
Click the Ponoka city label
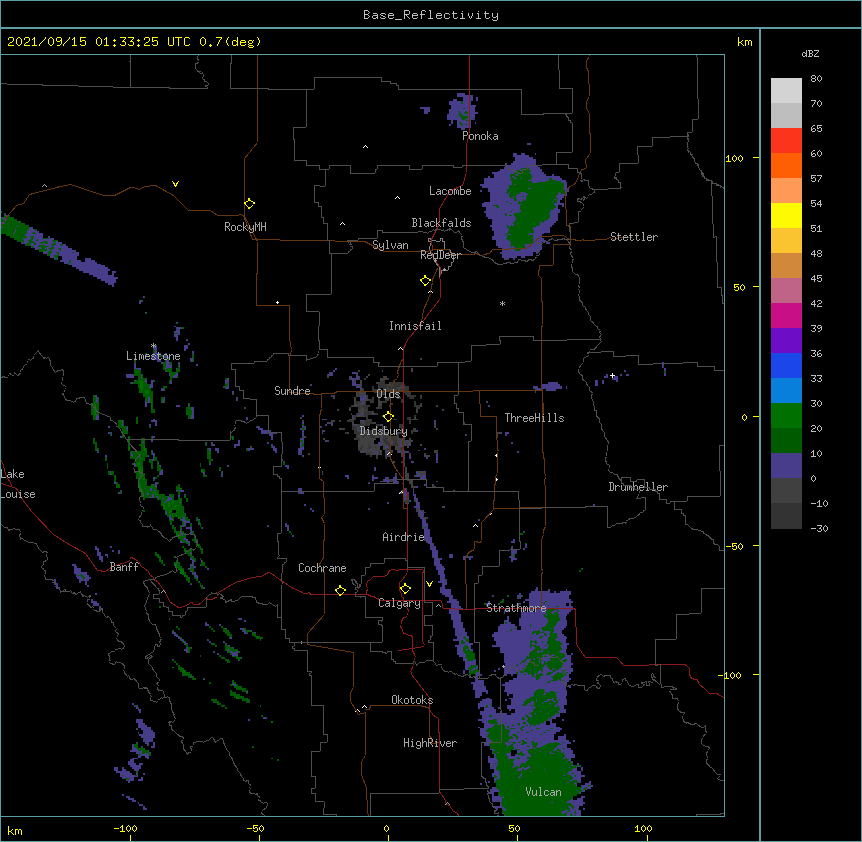coord(480,136)
